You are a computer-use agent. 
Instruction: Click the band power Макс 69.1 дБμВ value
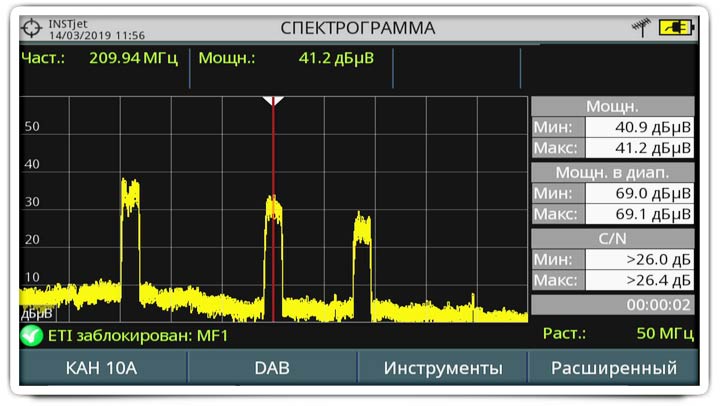pos(639,214)
